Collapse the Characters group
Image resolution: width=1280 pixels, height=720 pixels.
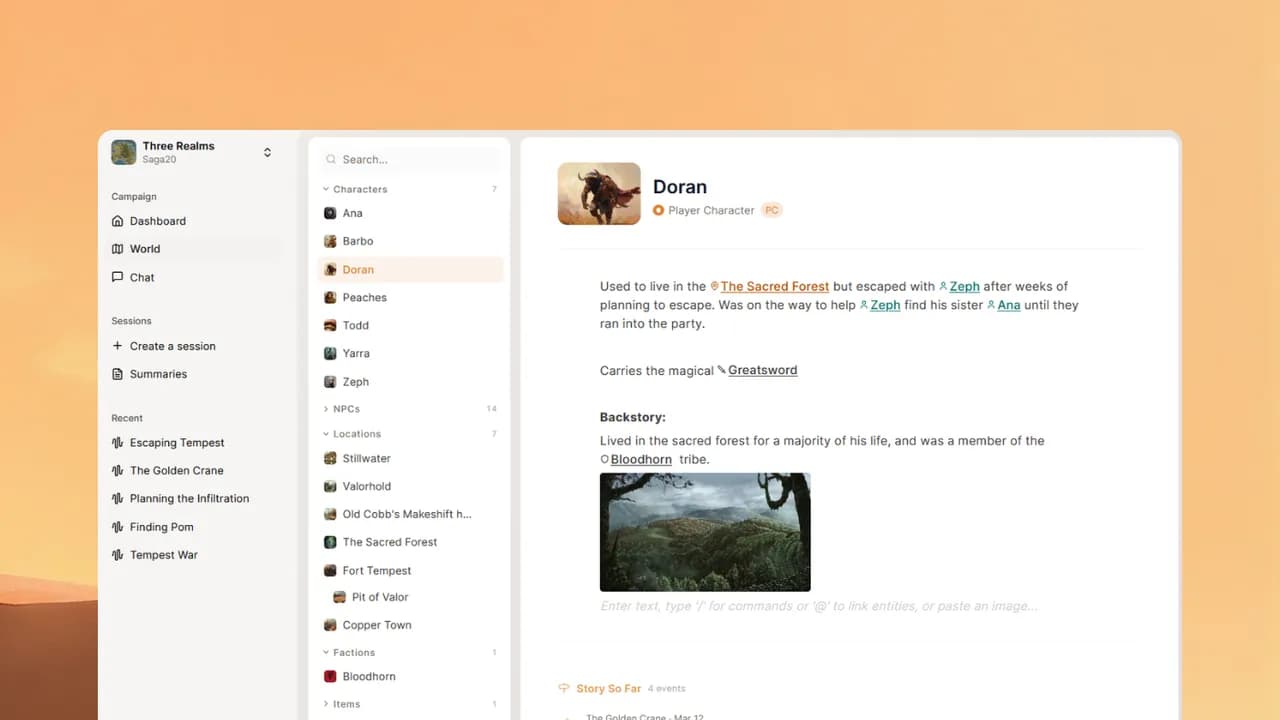pyautogui.click(x=326, y=189)
